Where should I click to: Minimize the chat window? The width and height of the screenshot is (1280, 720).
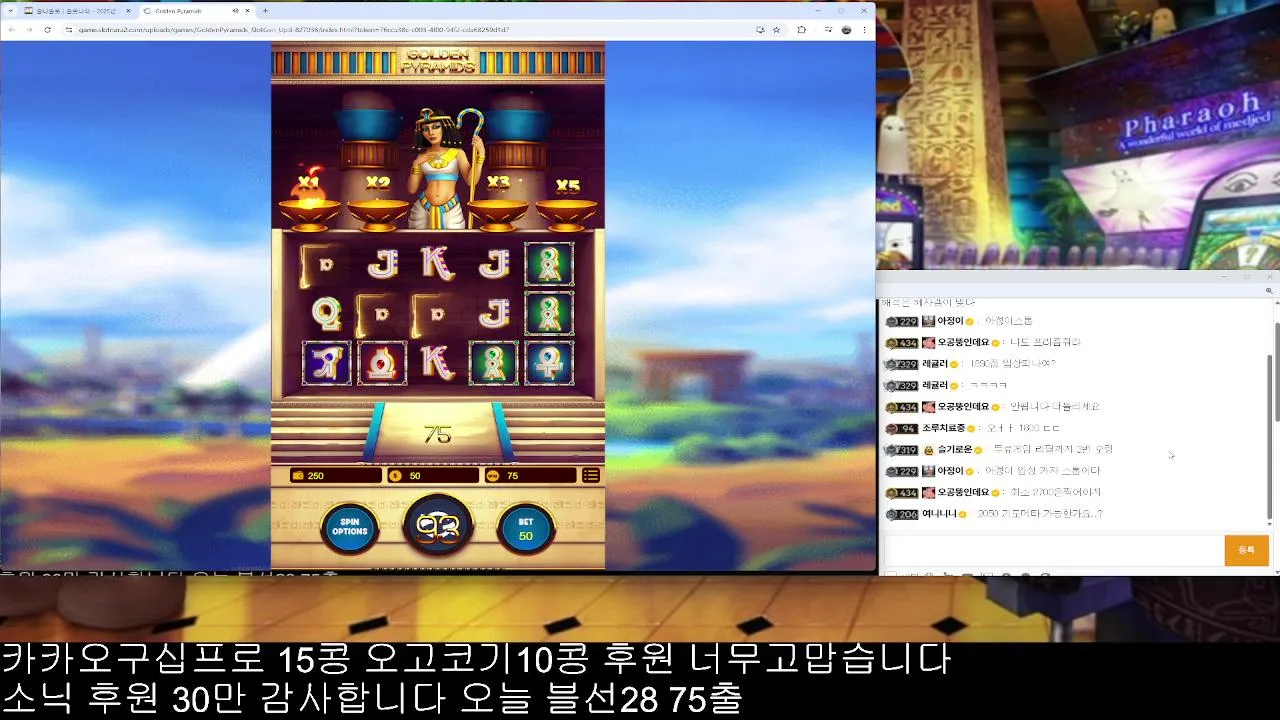pos(1222,276)
